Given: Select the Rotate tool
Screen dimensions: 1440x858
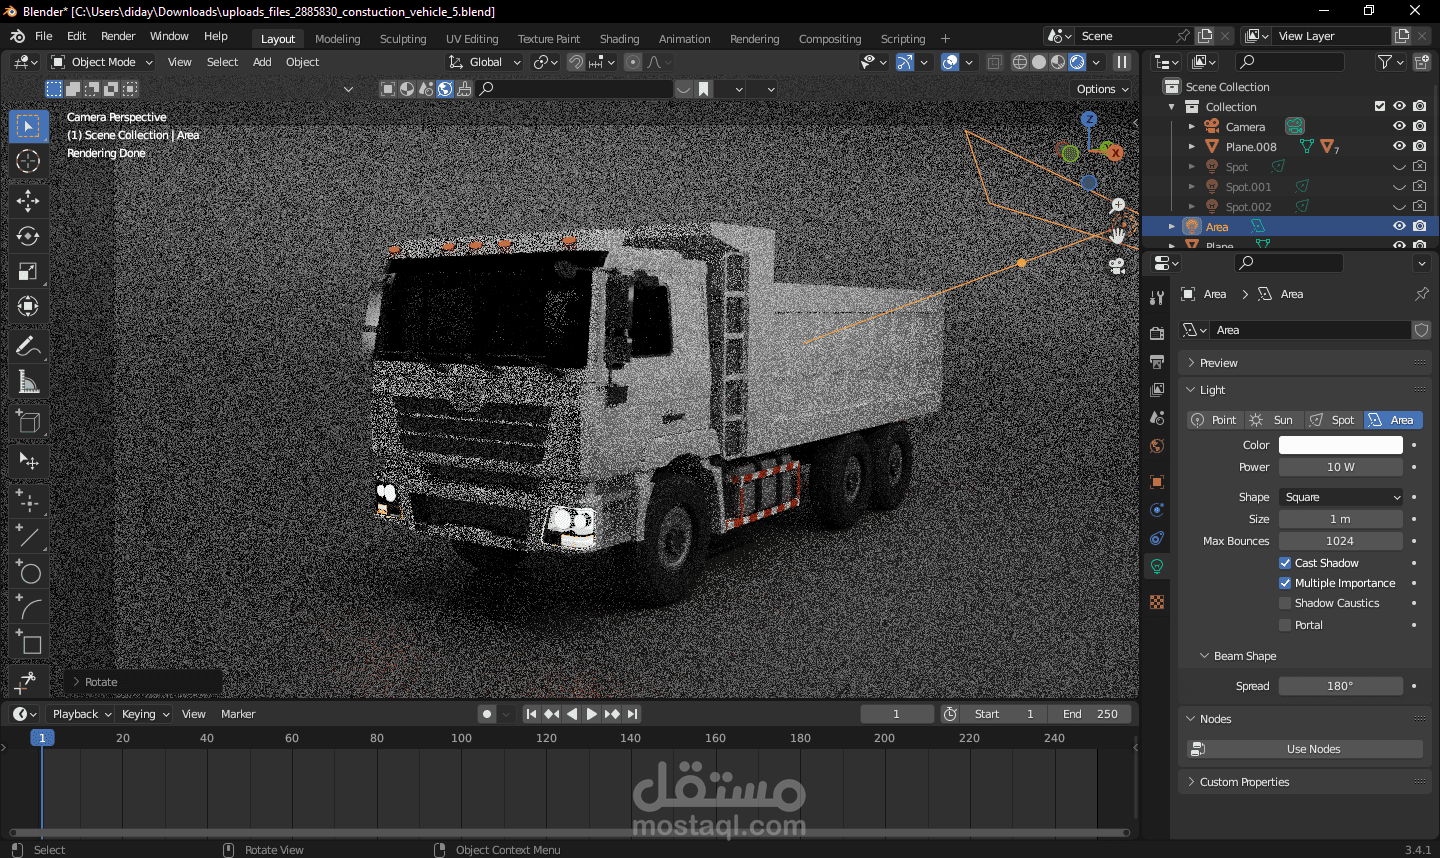Looking at the screenshot, I should pos(28,236).
